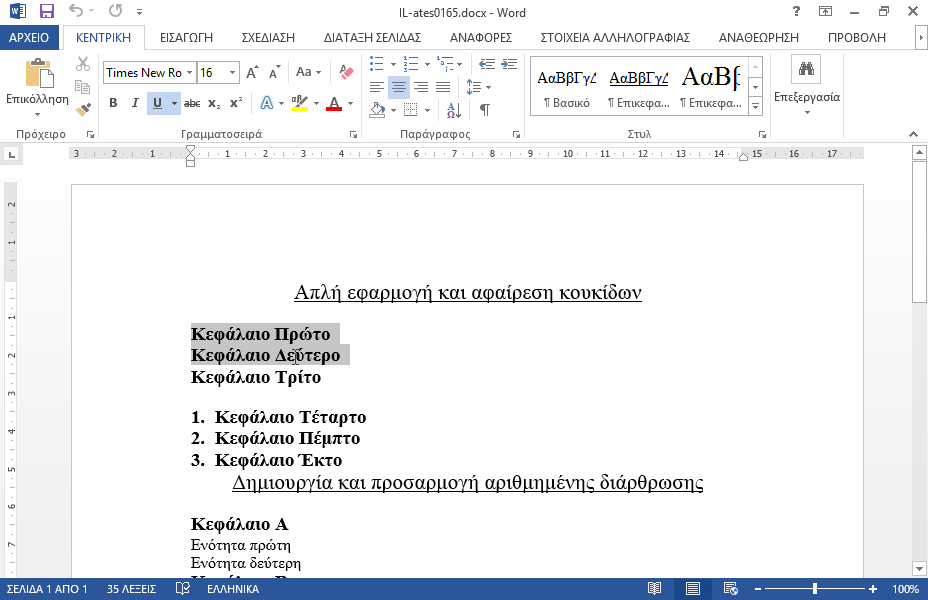Image resolution: width=928 pixels, height=600 pixels.
Task: Adjust the zoom slider handle in status bar
Action: 815,589
